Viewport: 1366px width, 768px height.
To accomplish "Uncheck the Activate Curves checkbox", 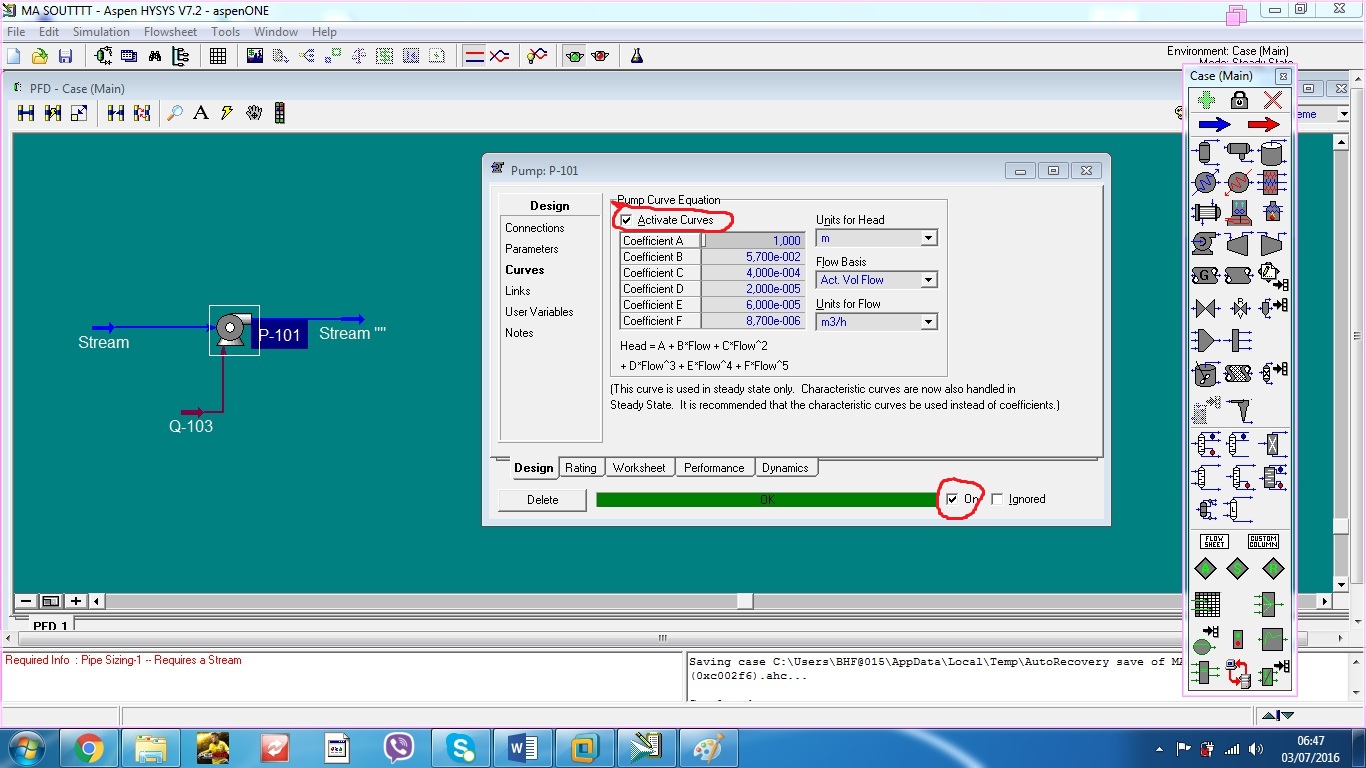I will (626, 220).
